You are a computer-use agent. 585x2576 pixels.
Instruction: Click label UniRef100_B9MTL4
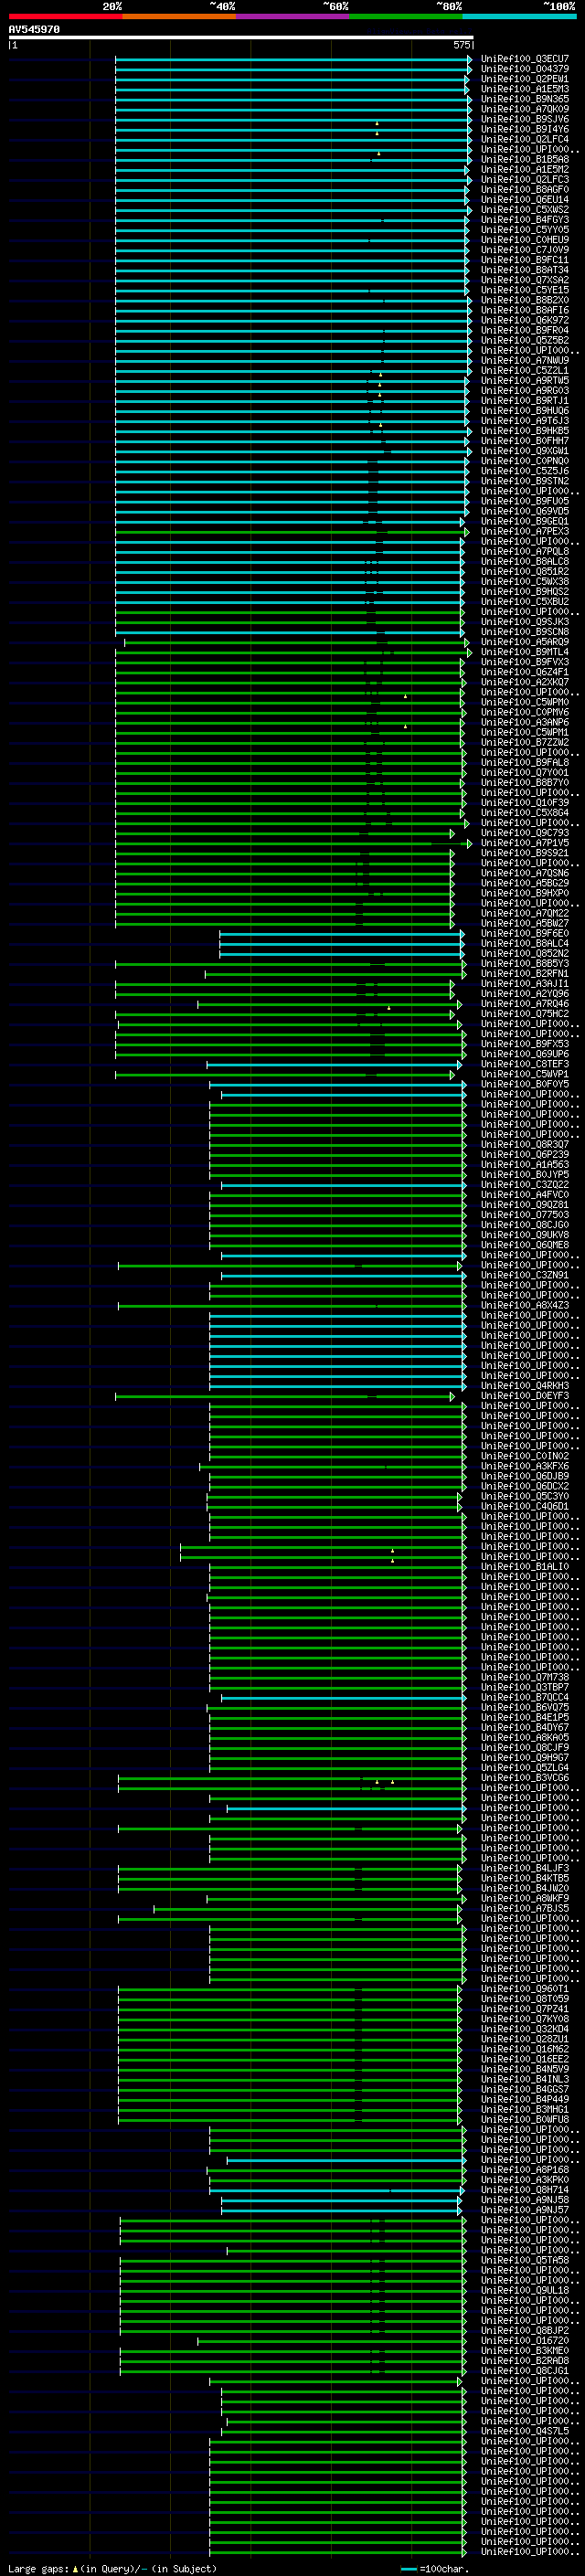(524, 652)
